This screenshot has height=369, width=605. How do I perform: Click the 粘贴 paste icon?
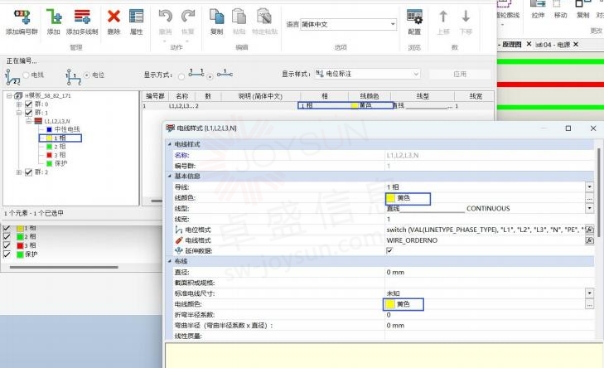[239, 17]
